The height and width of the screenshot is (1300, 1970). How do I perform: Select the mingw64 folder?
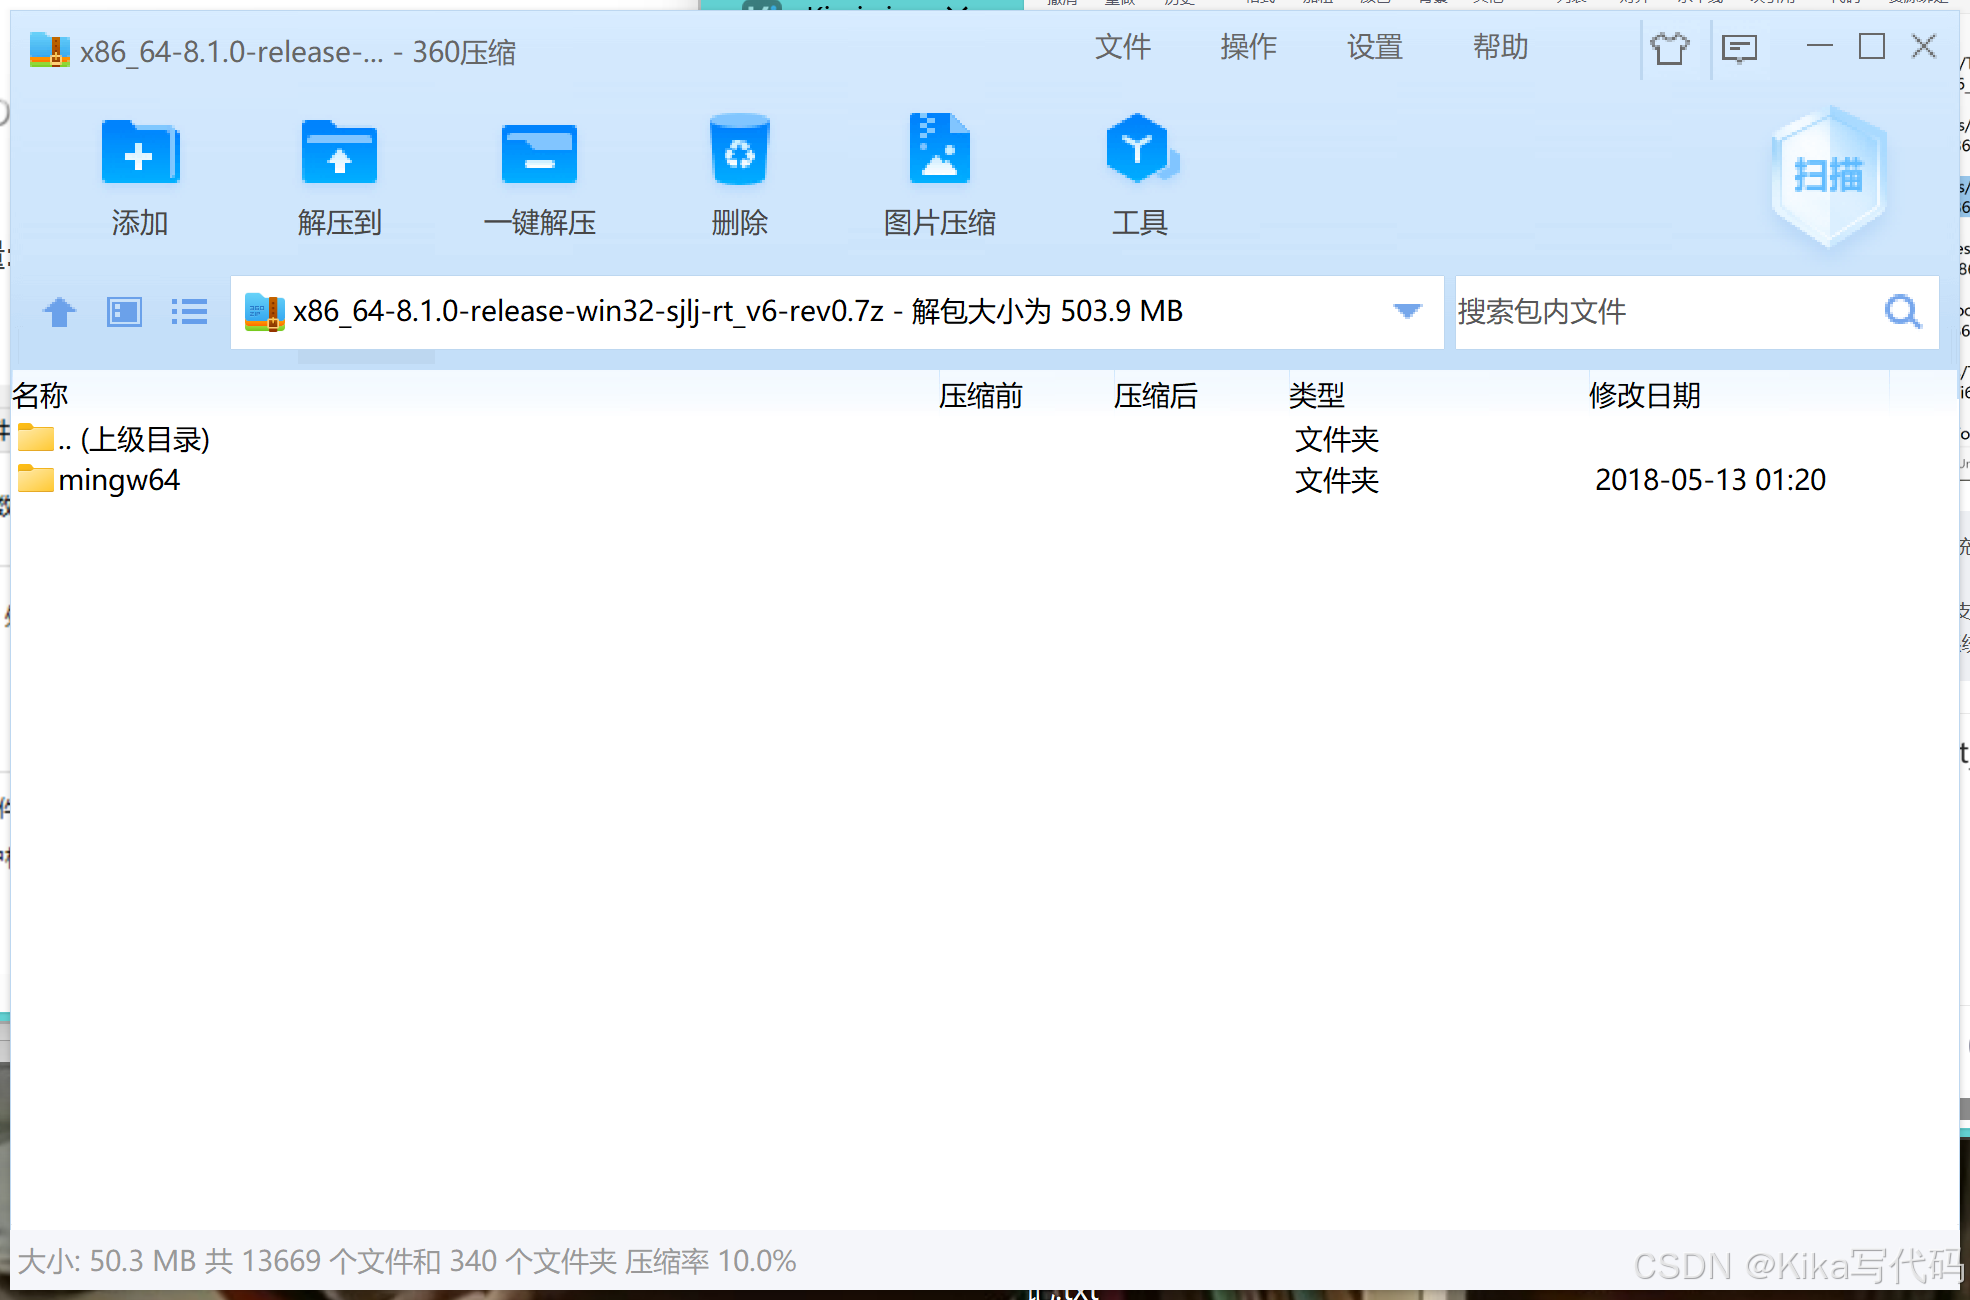pyautogui.click(x=118, y=481)
